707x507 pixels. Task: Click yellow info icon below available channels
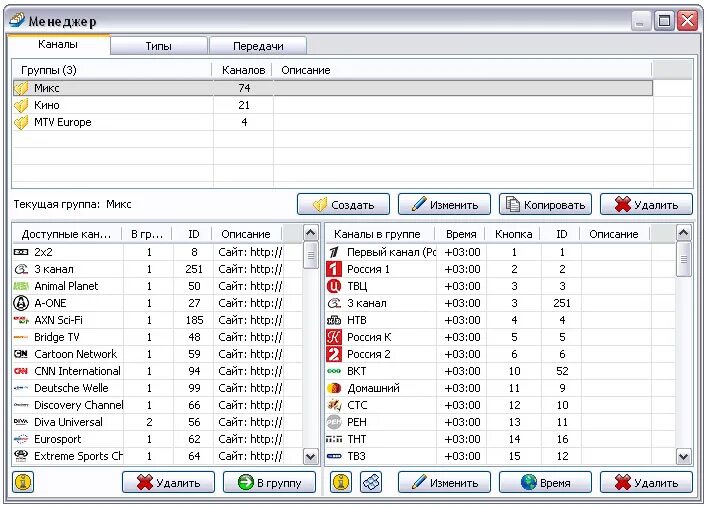[23, 482]
